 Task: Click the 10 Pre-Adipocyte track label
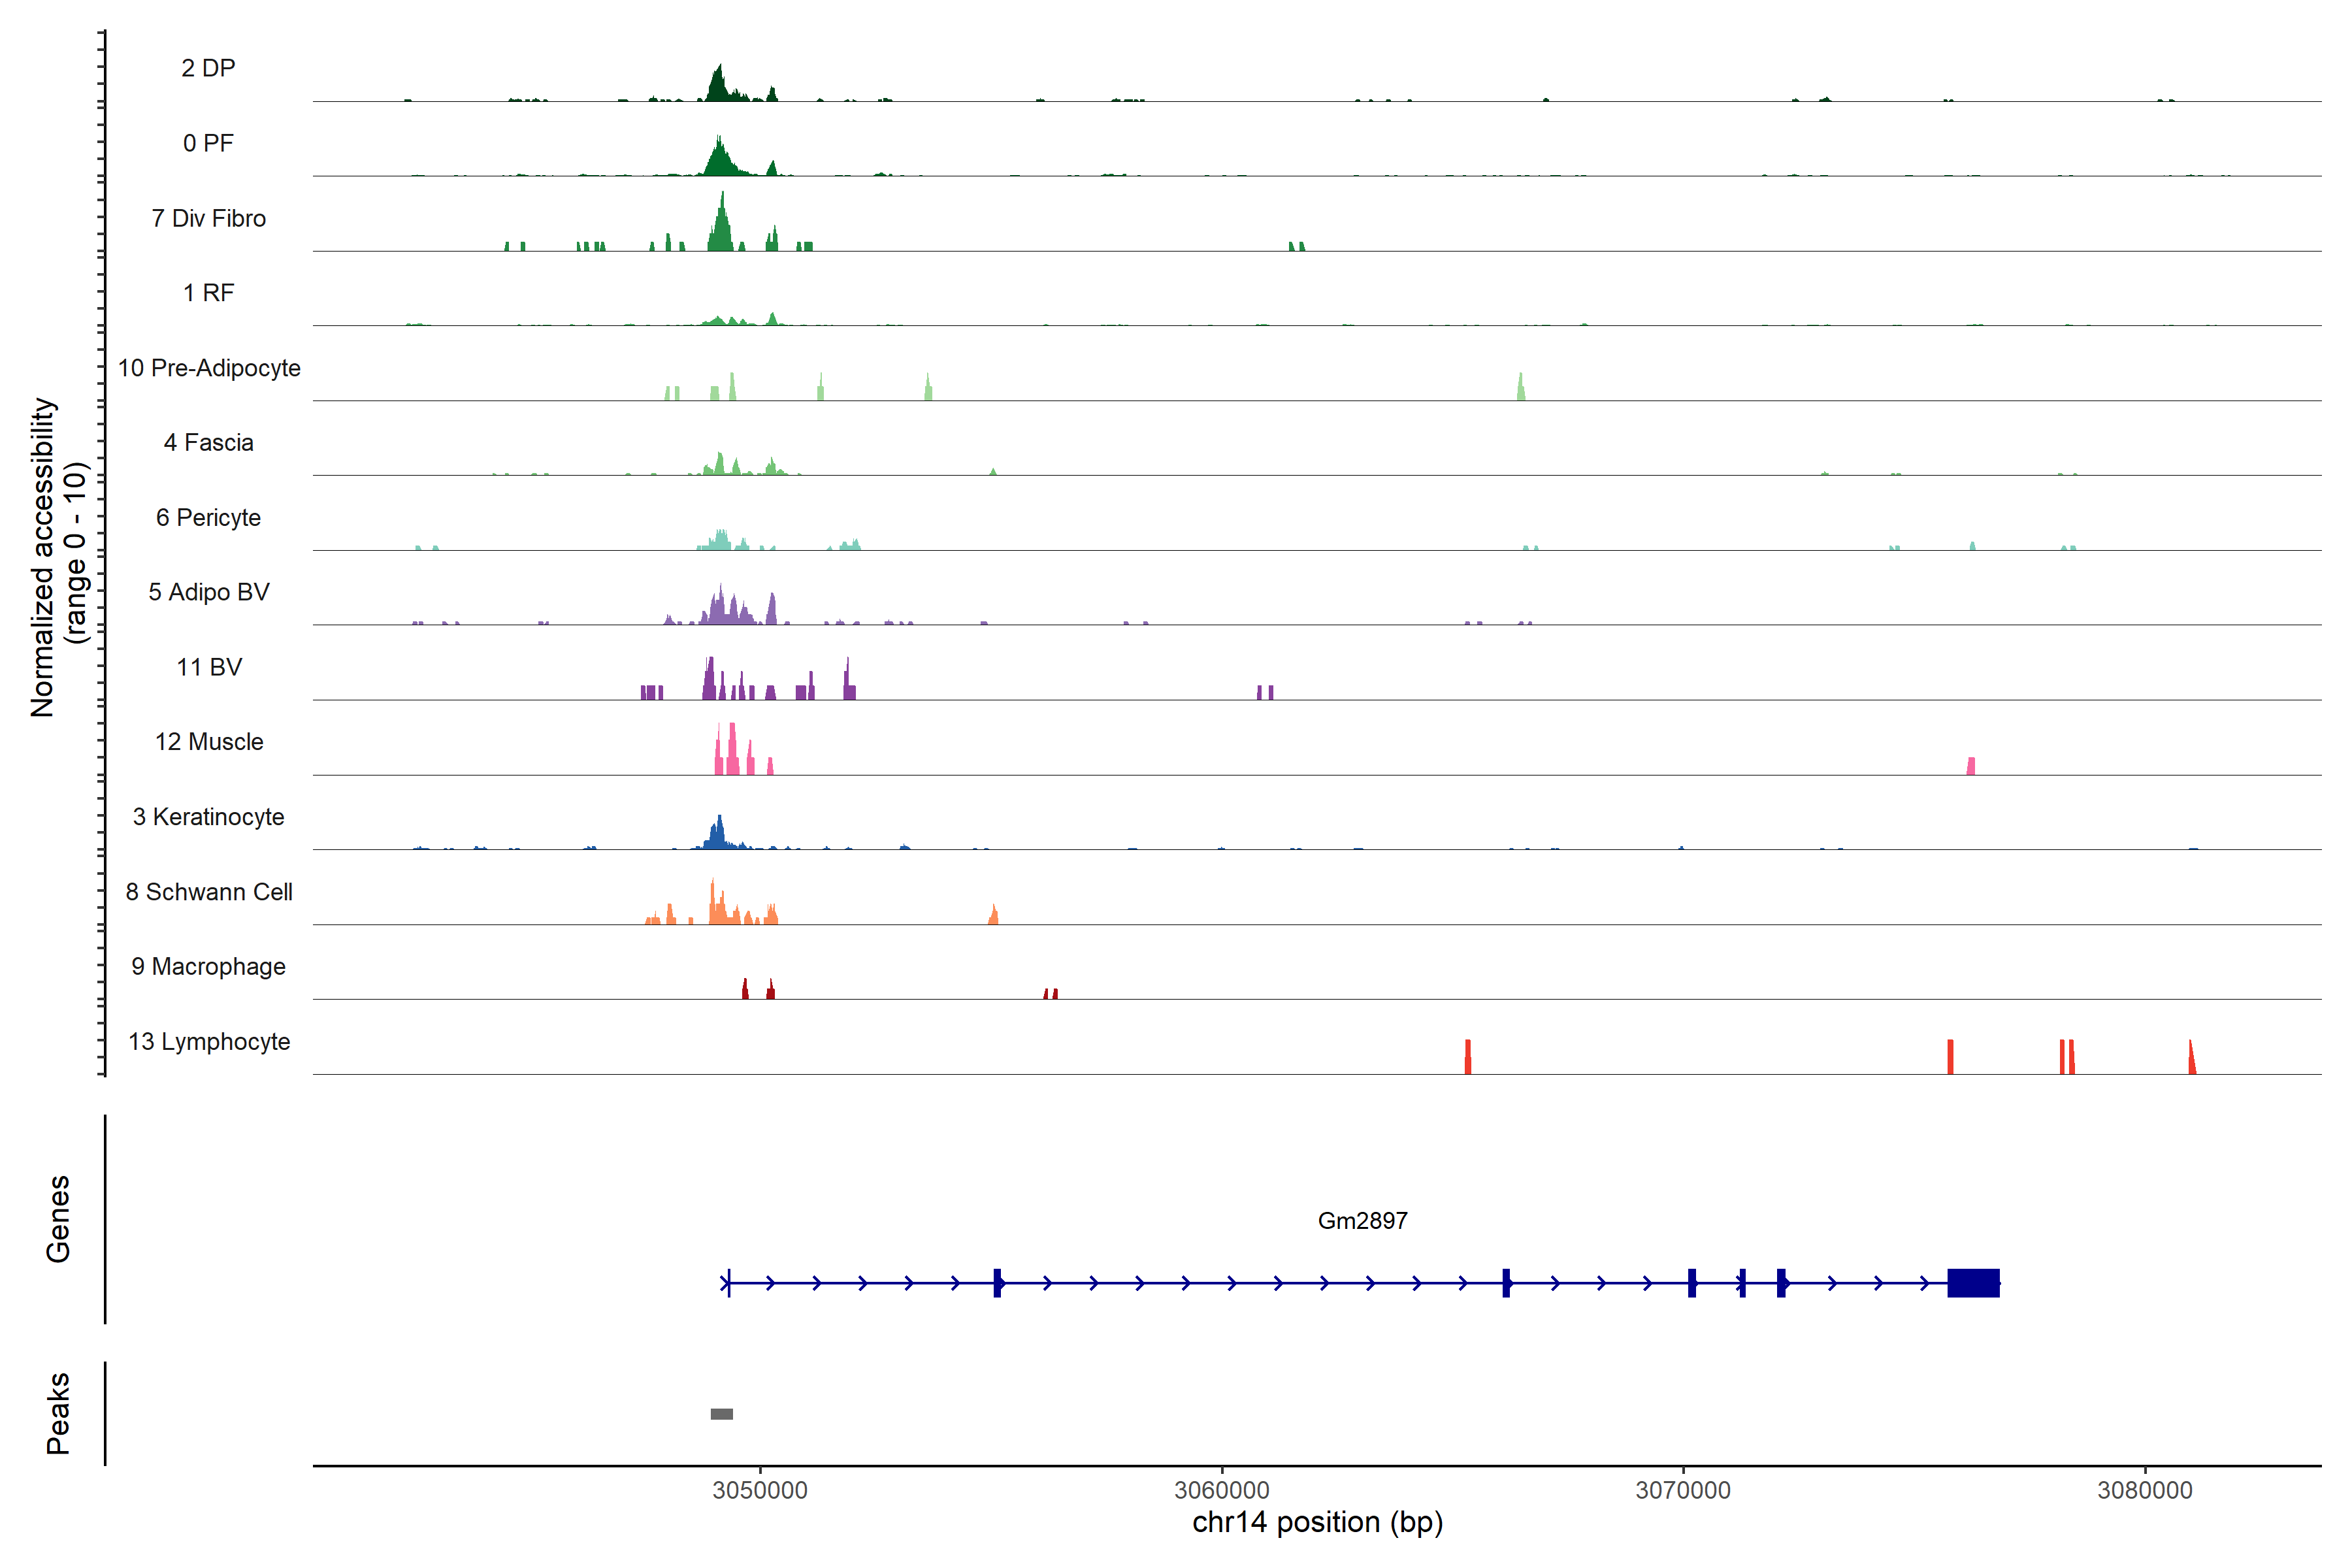pos(208,368)
